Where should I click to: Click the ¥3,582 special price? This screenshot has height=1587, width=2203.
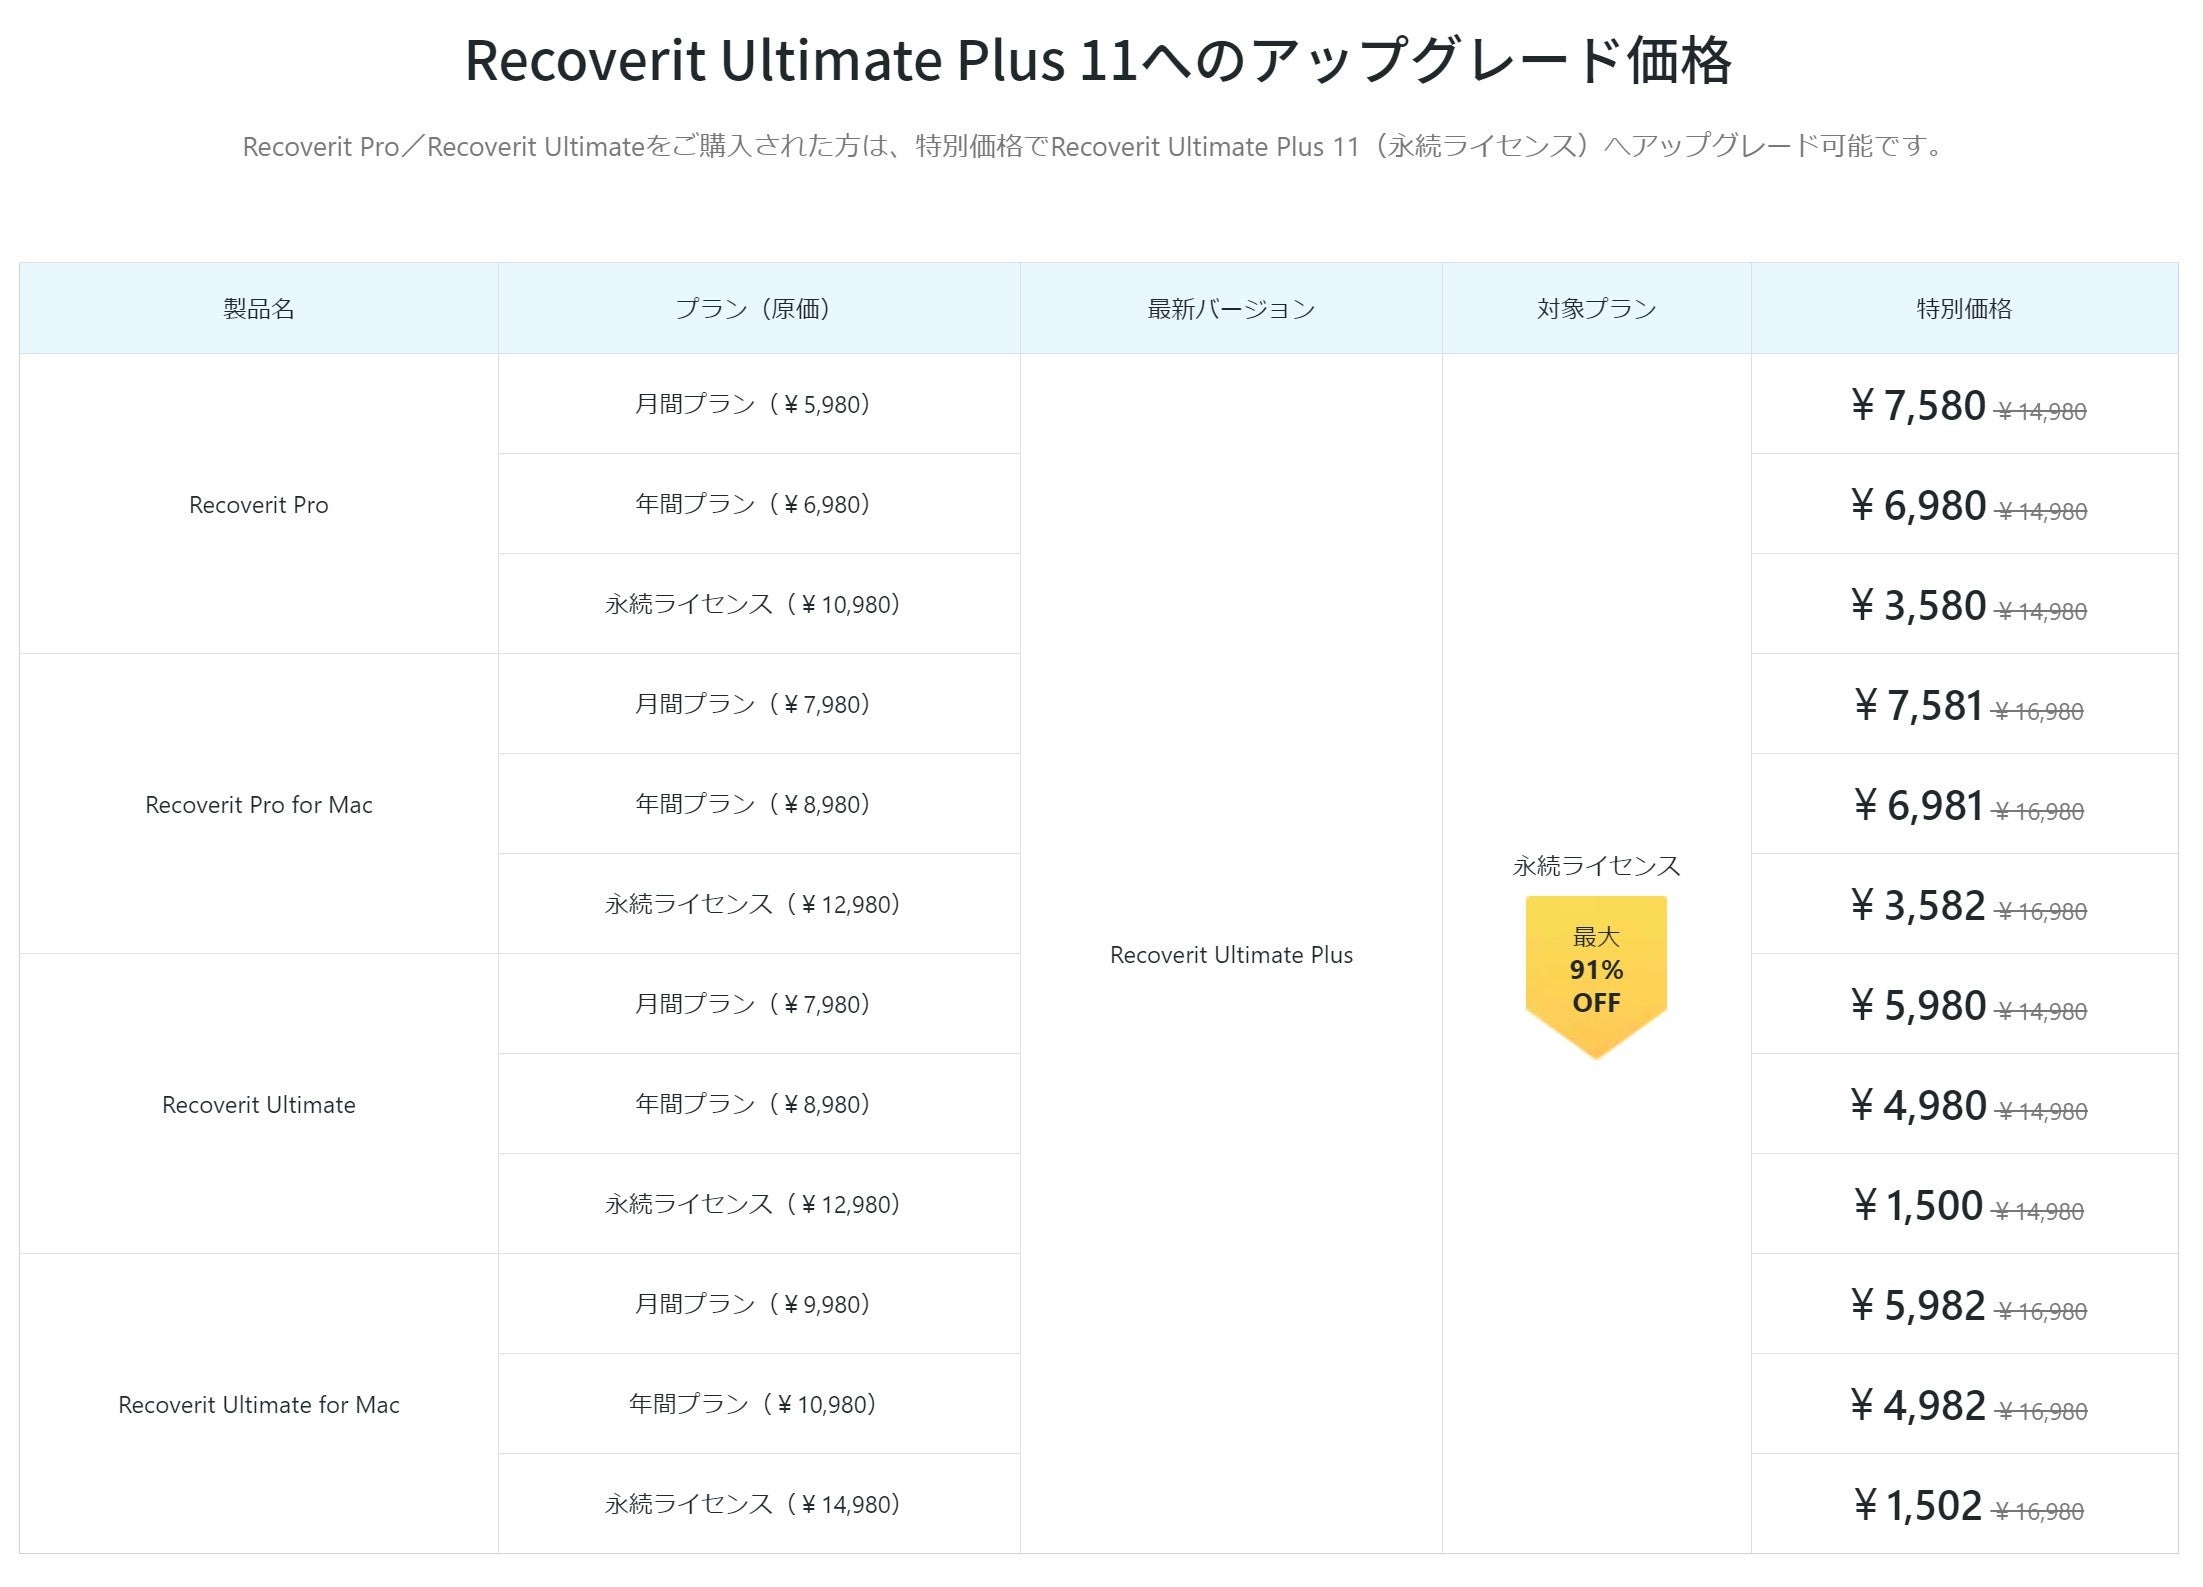(x=1918, y=905)
